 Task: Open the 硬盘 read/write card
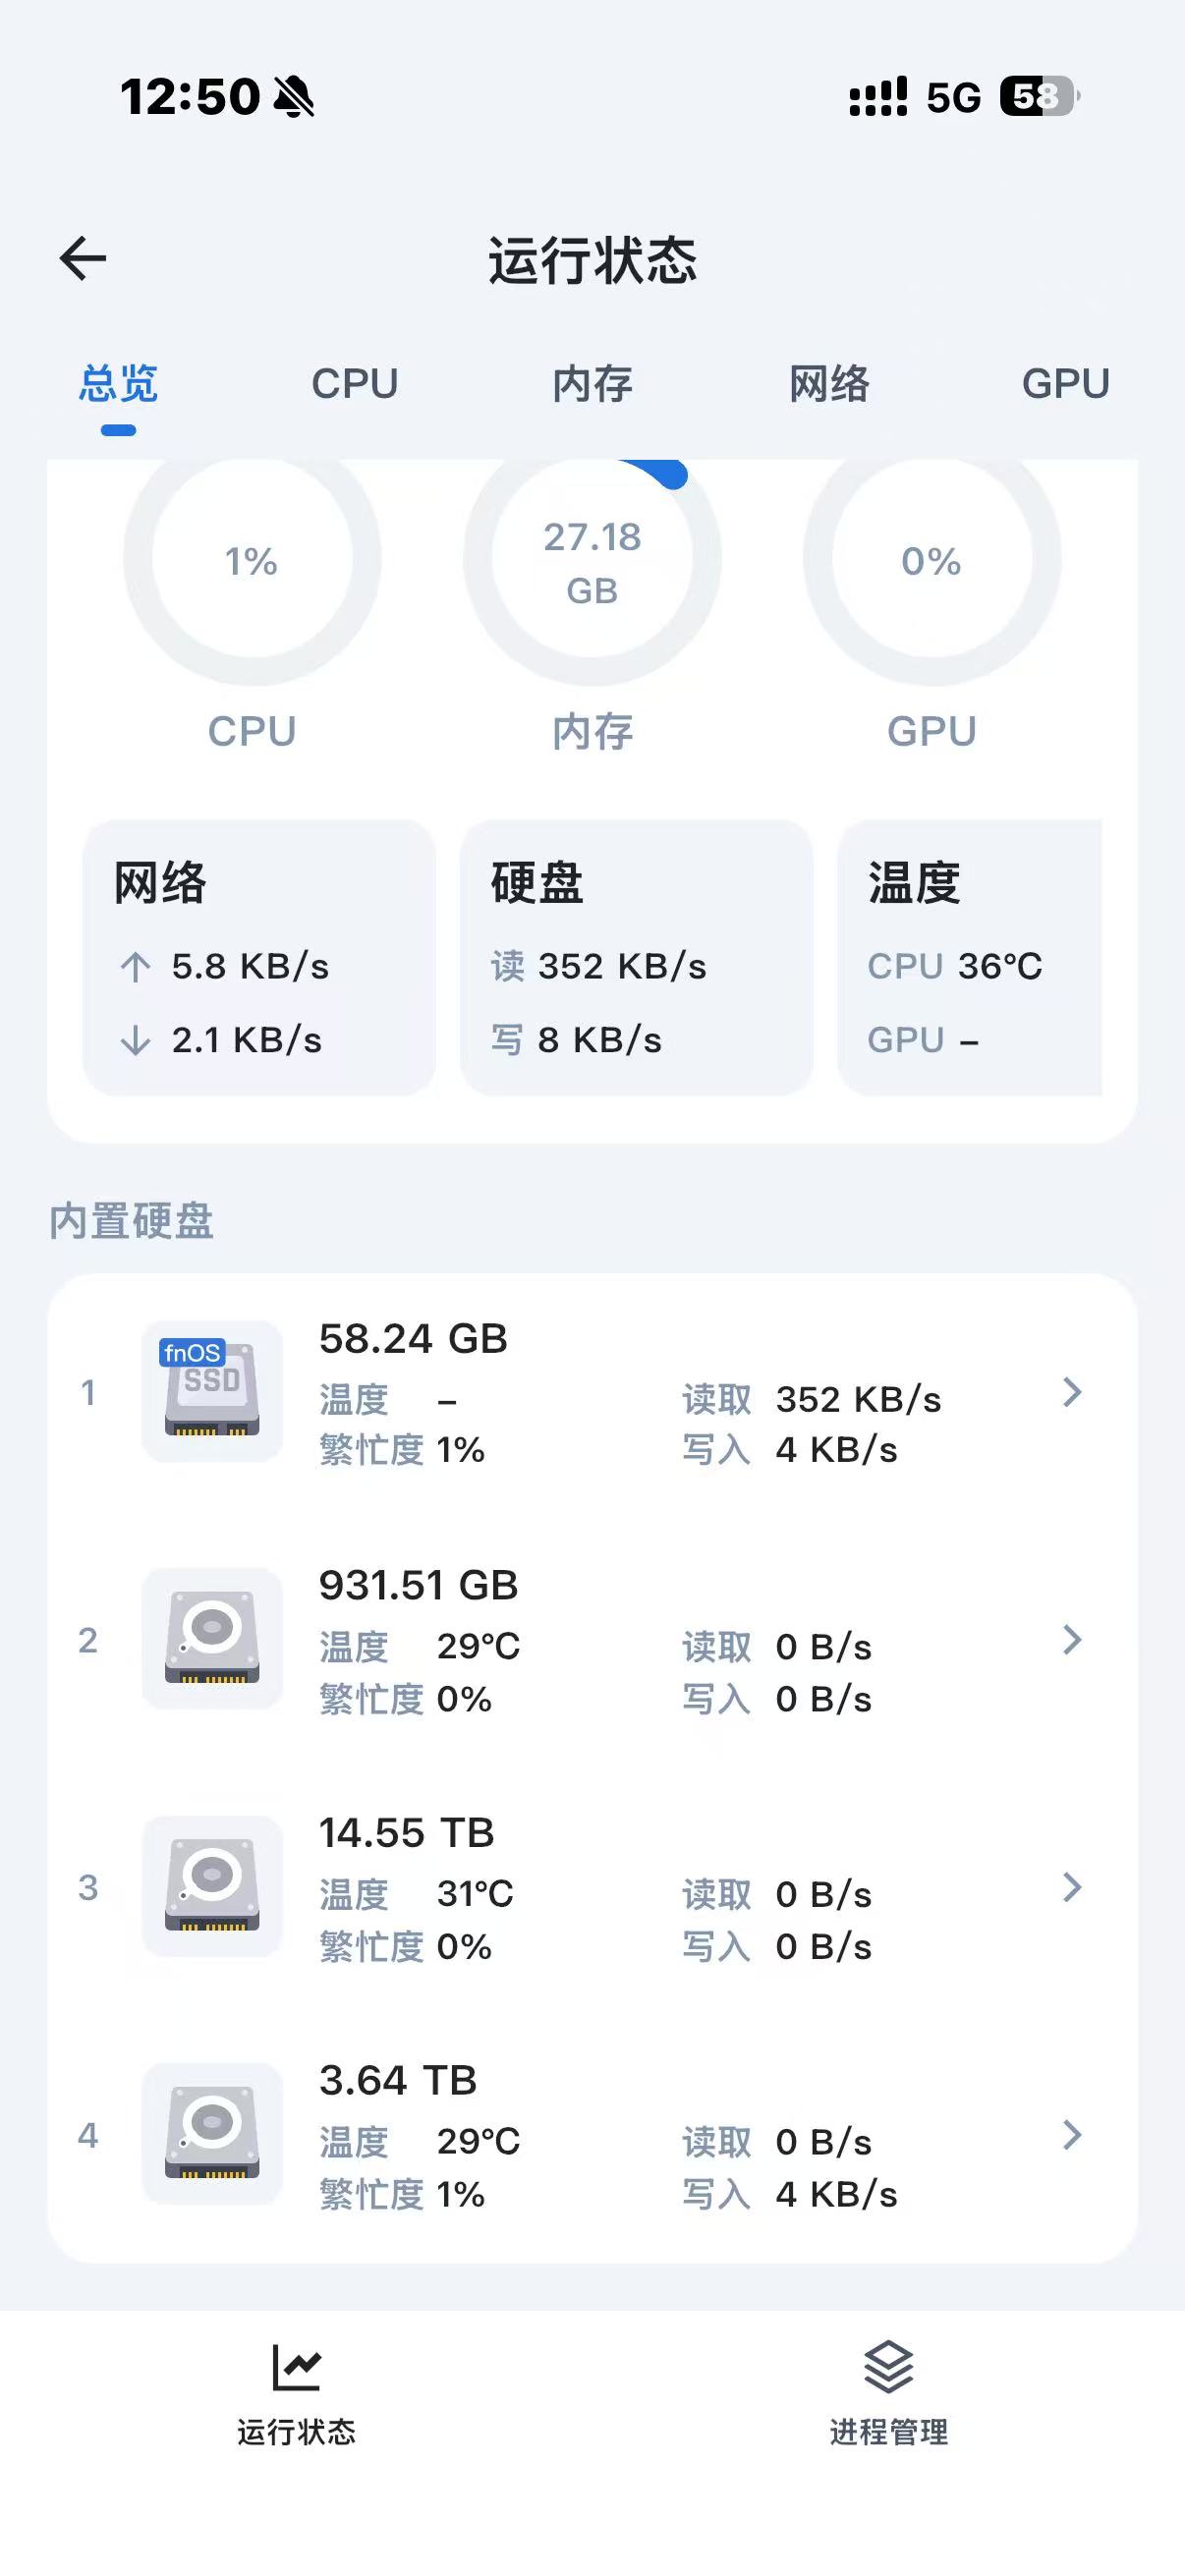coord(636,957)
